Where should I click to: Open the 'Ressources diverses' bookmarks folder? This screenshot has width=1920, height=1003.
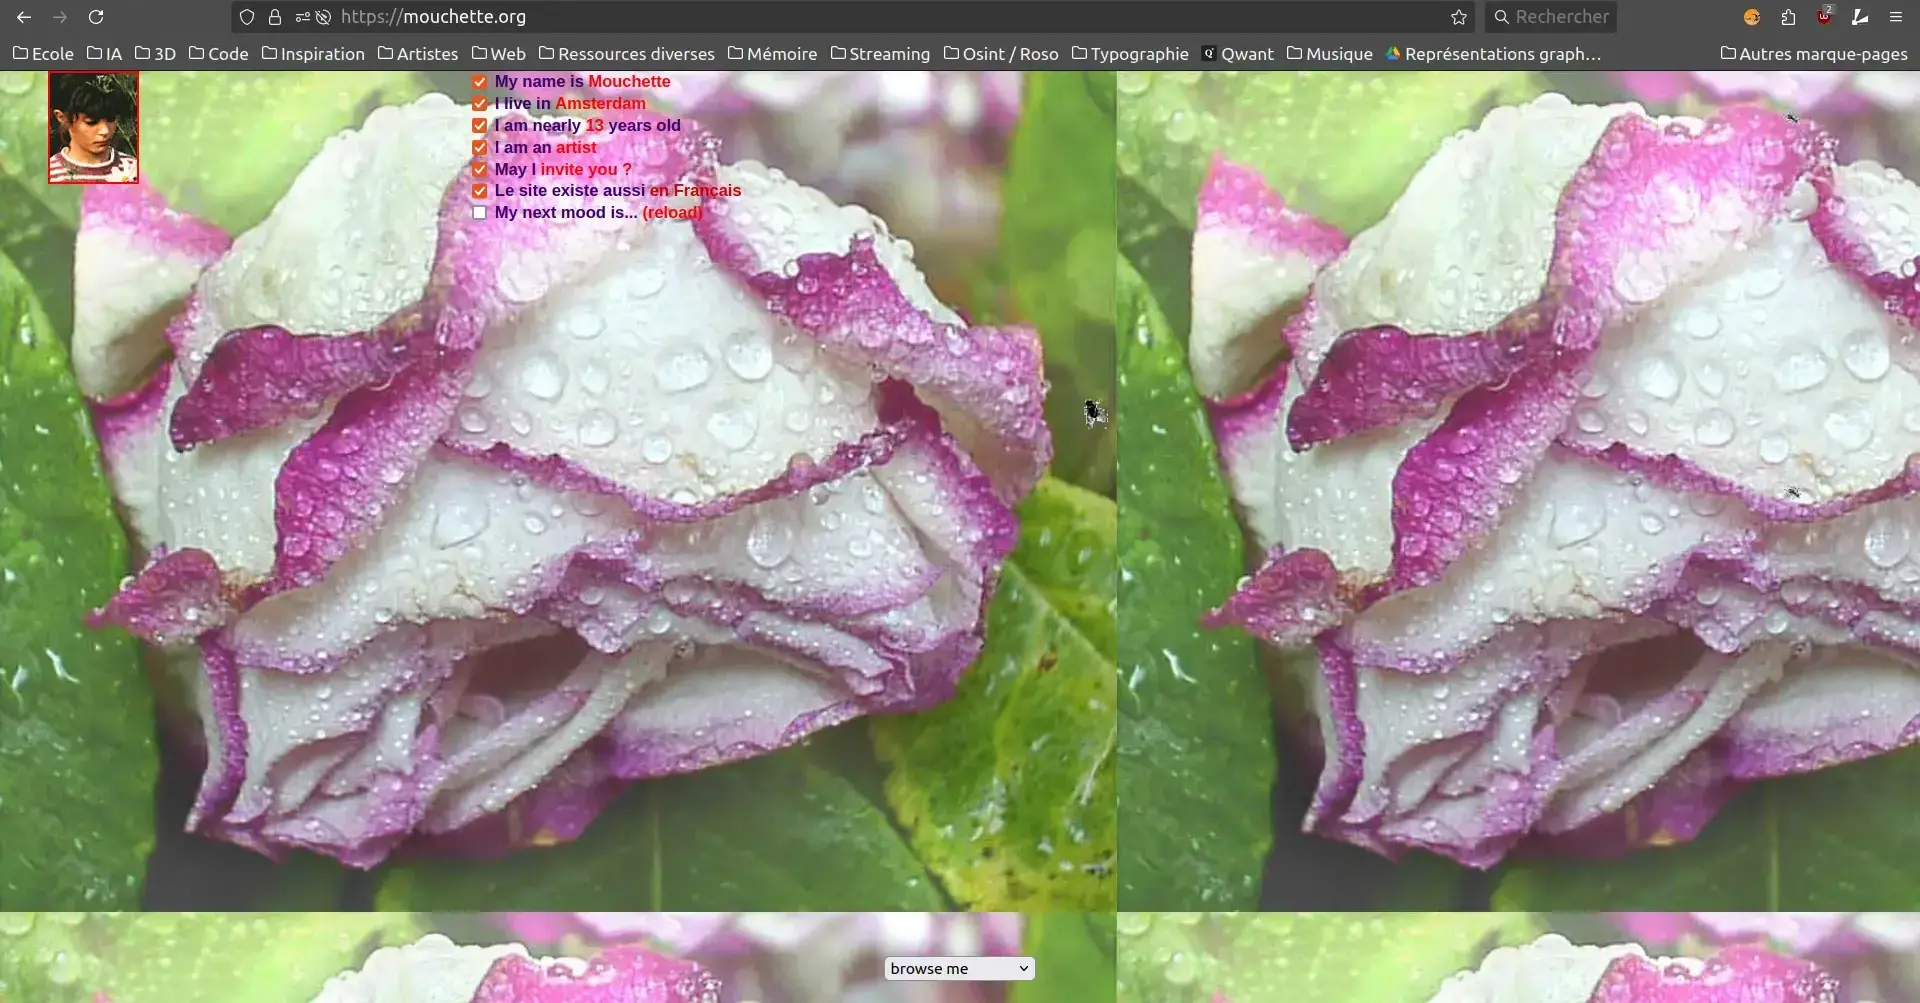point(626,54)
